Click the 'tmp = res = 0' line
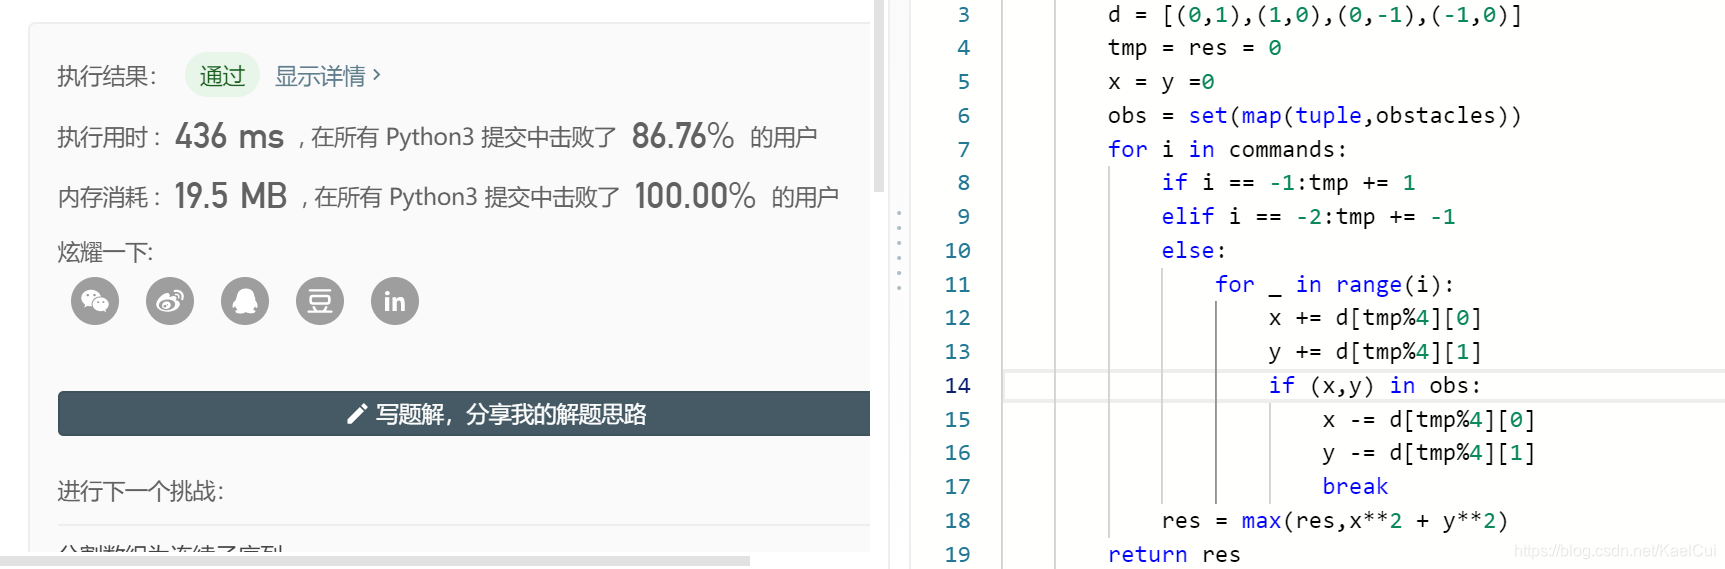The width and height of the screenshot is (1725, 569). [1194, 48]
